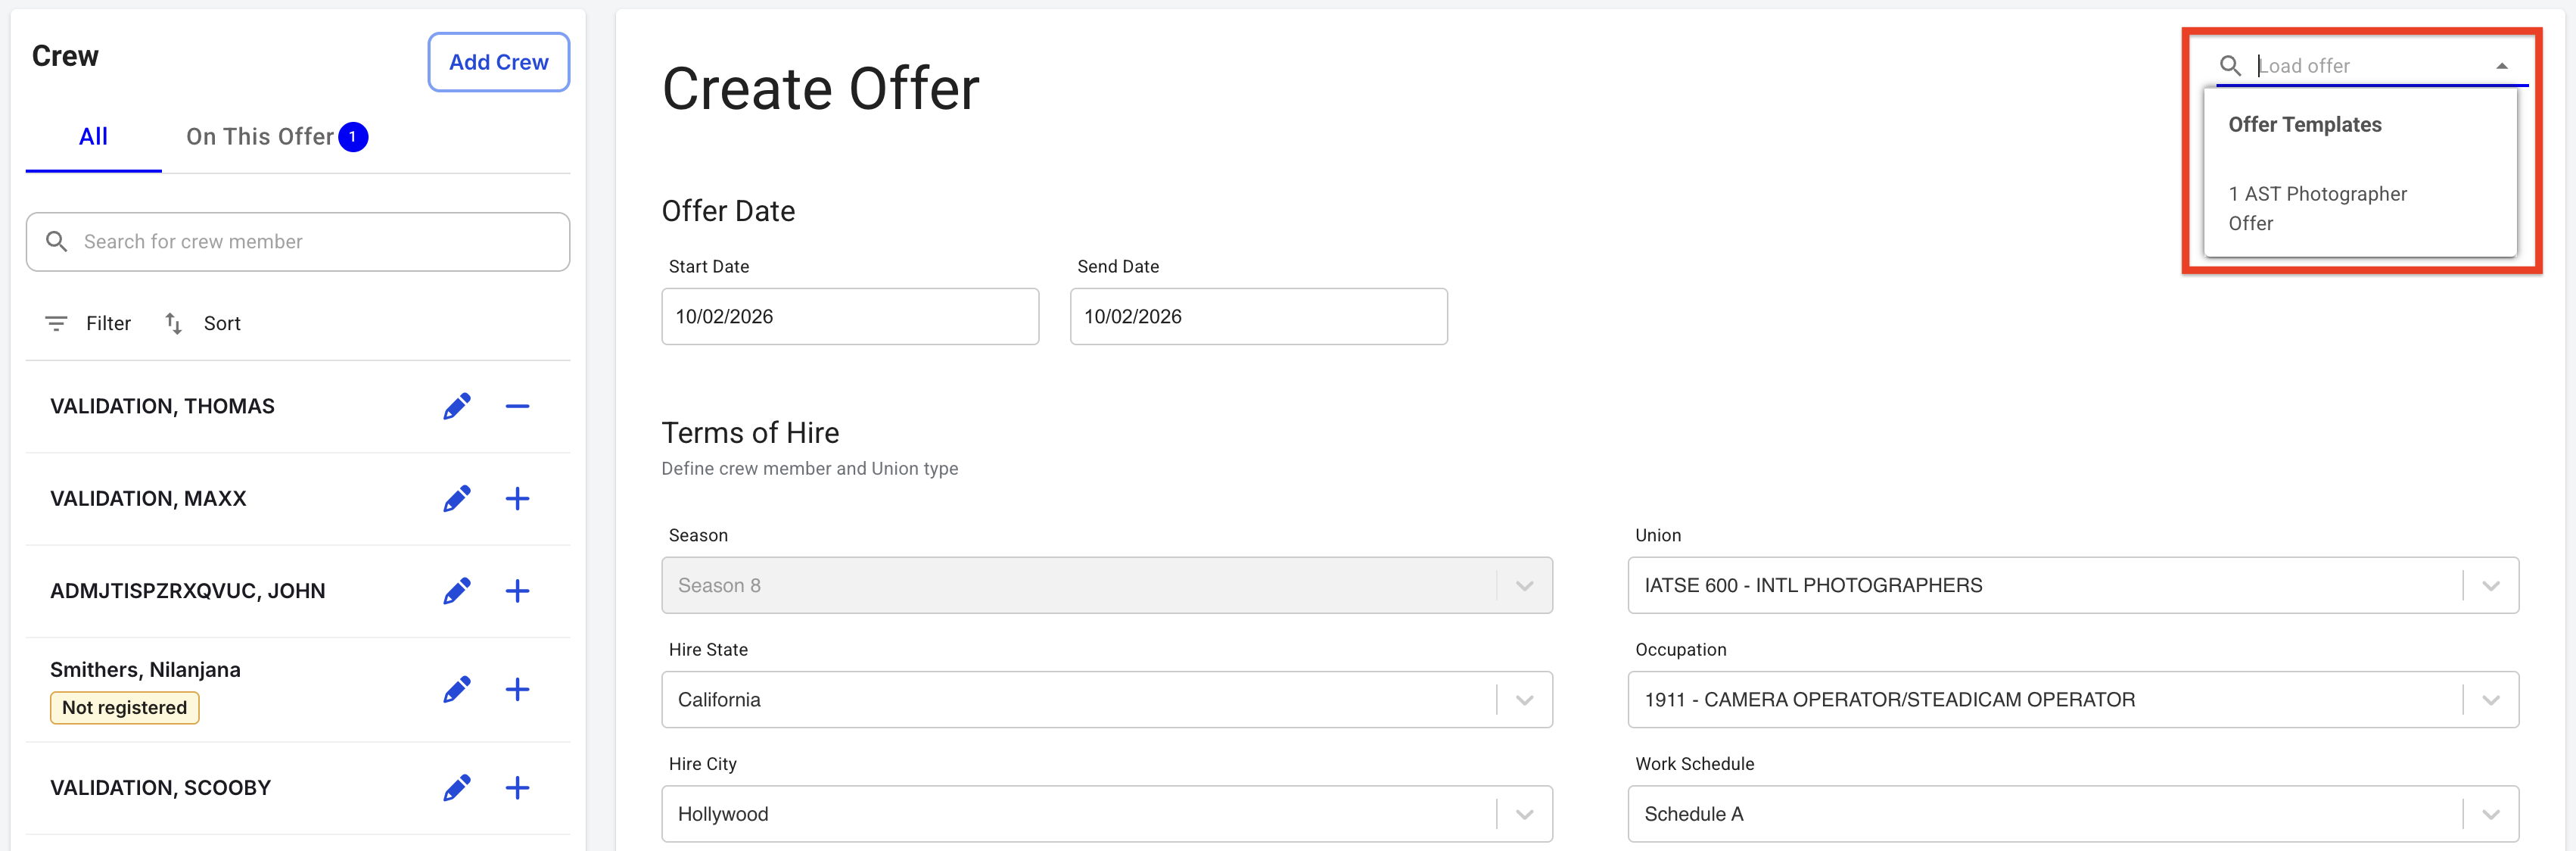This screenshot has height=851, width=2576.
Task: Select 1 AST Photographer Offer template
Action: (x=2360, y=208)
